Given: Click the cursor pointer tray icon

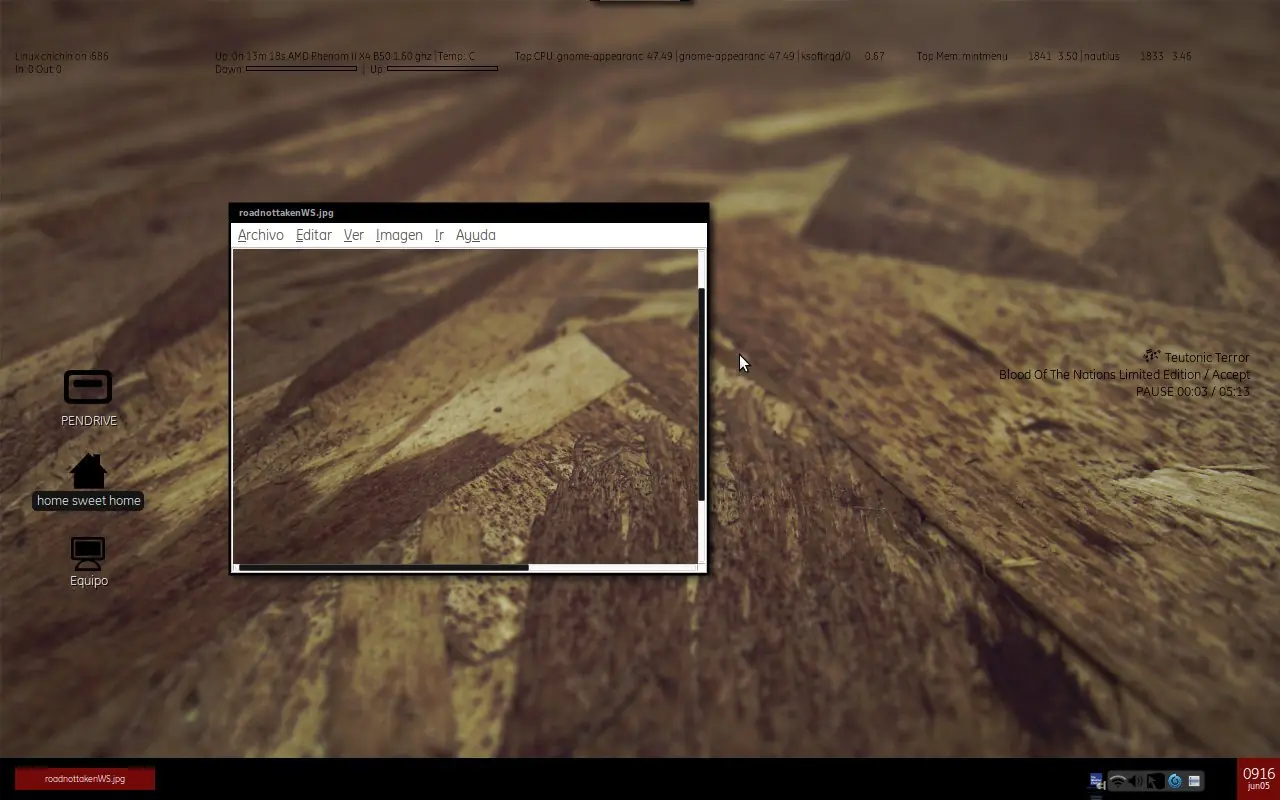Looking at the screenshot, I should tap(1155, 781).
